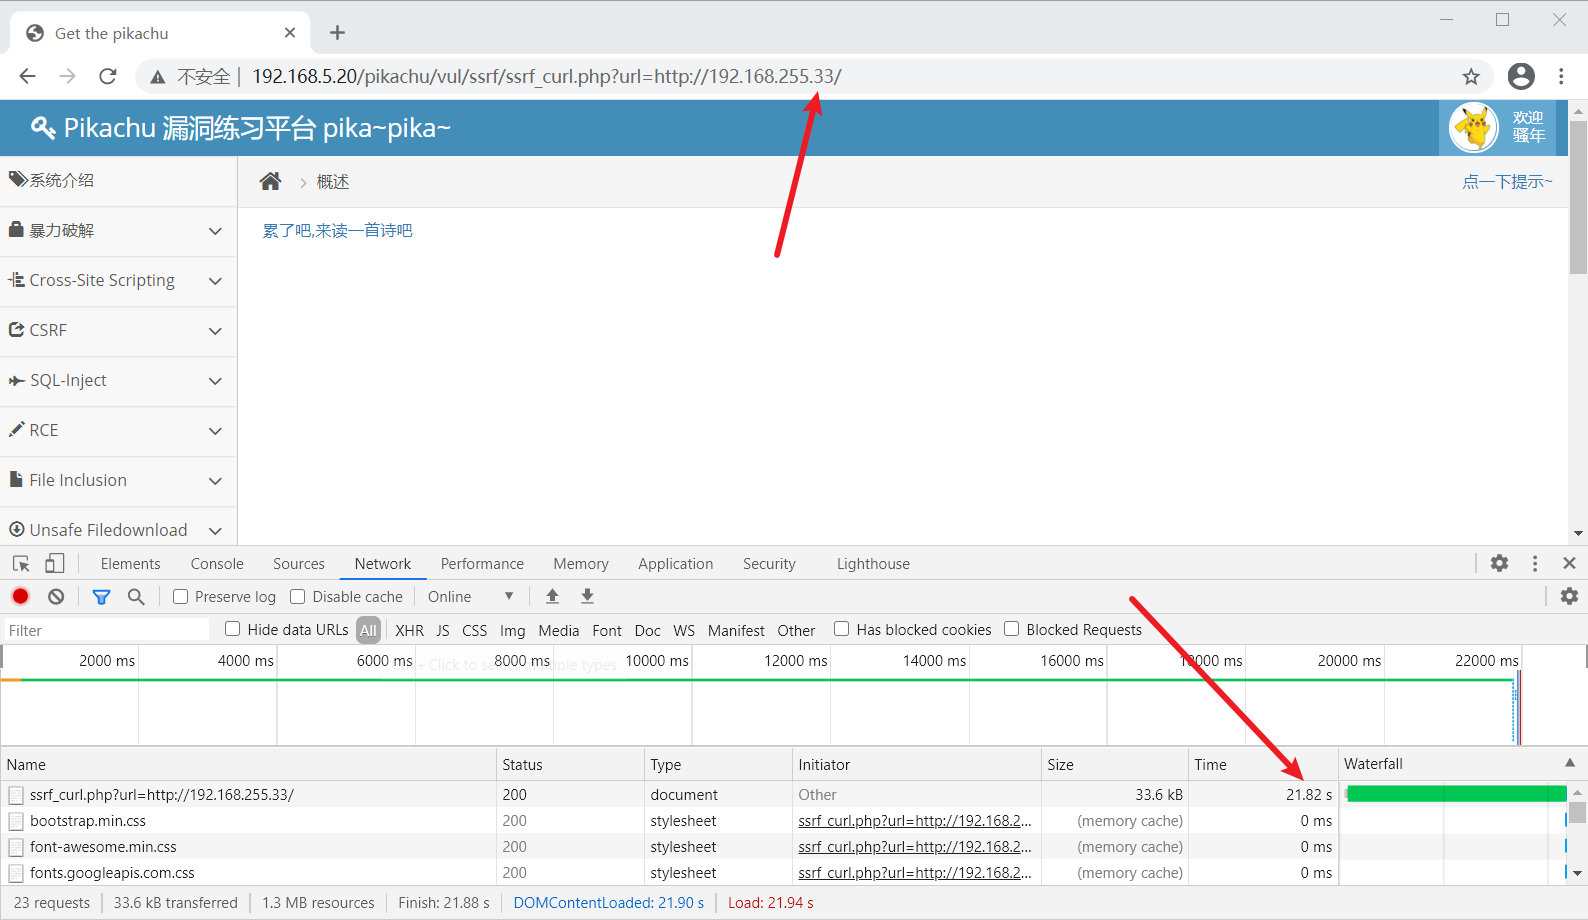Image resolution: width=1588 pixels, height=920 pixels.
Task: Click the not-secure warning icon
Action: (x=158, y=77)
